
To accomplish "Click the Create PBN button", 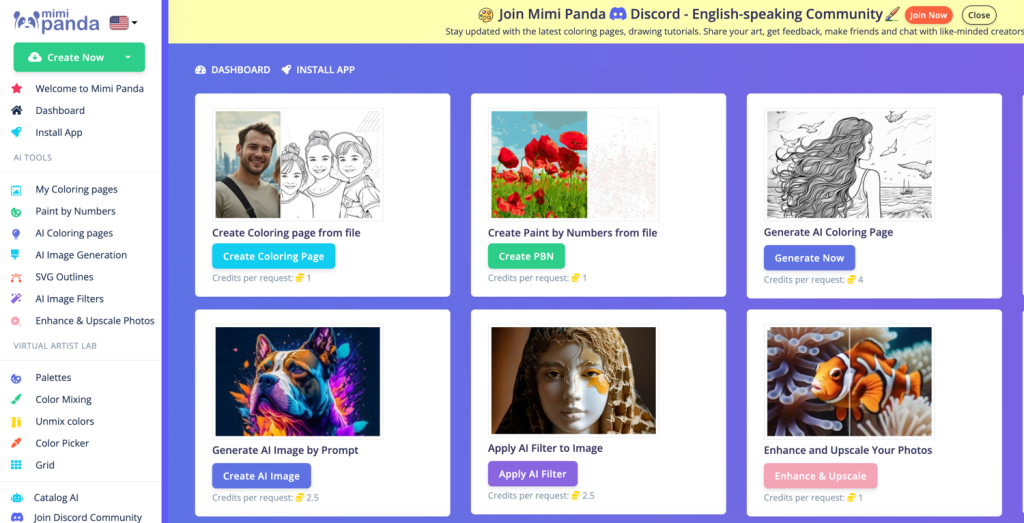I will tap(526, 256).
